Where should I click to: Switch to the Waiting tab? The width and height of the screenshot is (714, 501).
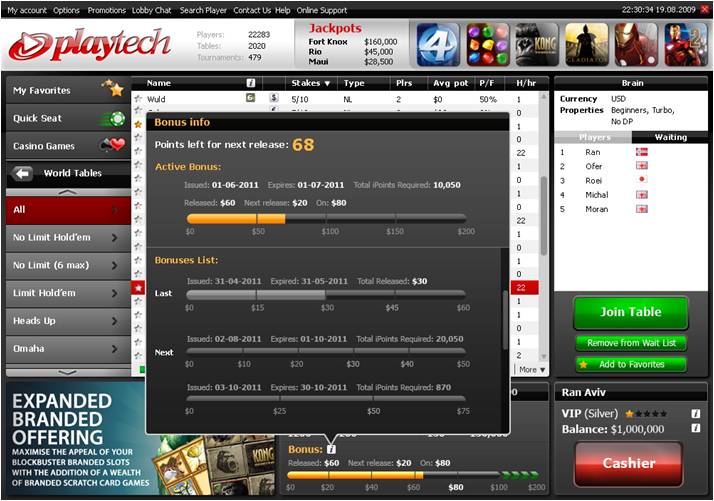[x=670, y=137]
